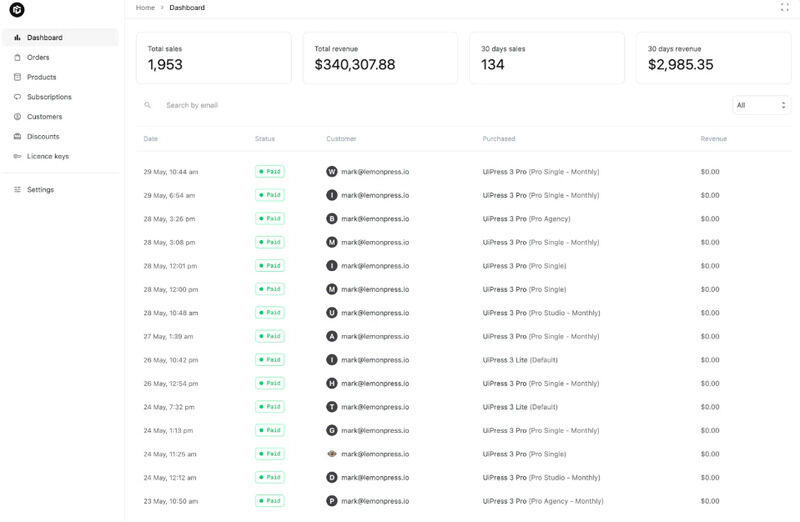Click the Paid badge on the 29 May 6:54 am order
The height and width of the screenshot is (522, 800).
(270, 195)
